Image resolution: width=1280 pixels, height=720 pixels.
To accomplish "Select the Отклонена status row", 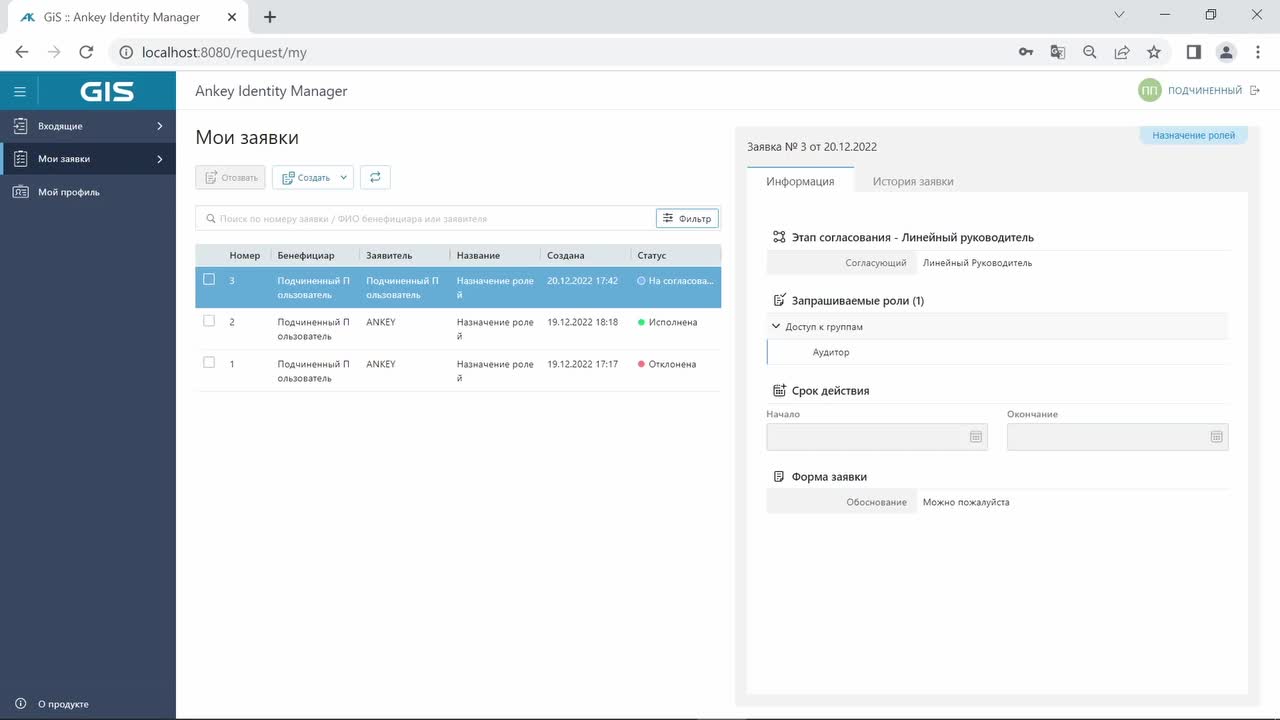I will pos(458,371).
